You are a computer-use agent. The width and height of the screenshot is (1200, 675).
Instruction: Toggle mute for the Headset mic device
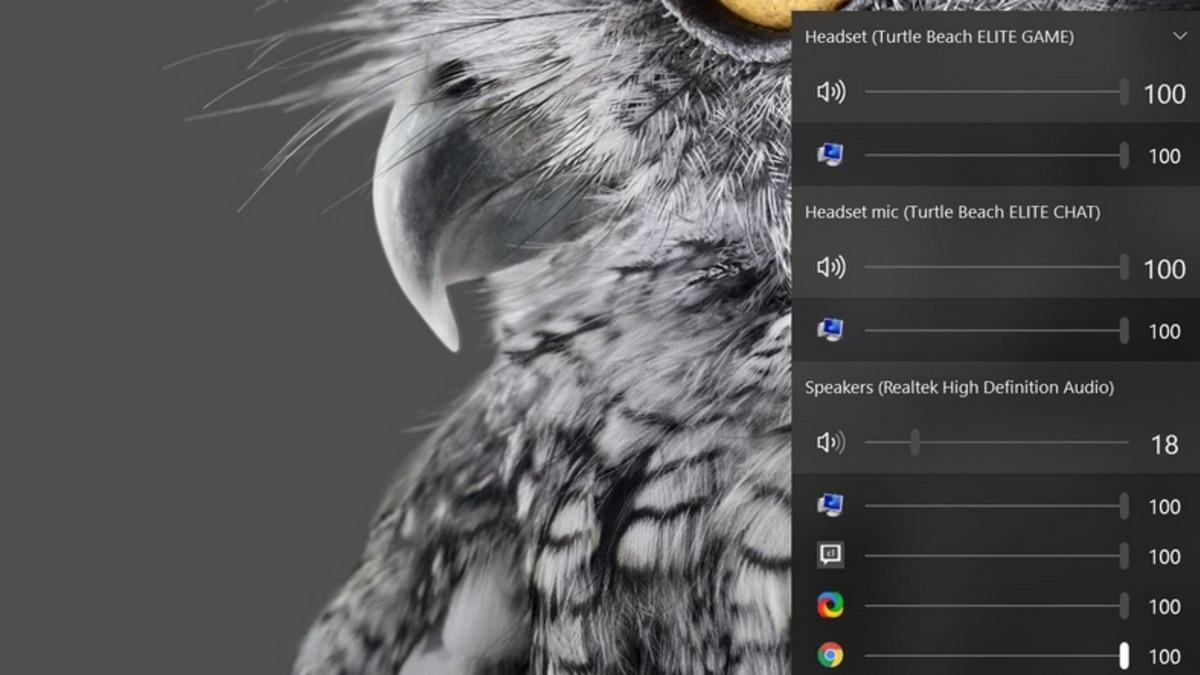pos(831,268)
